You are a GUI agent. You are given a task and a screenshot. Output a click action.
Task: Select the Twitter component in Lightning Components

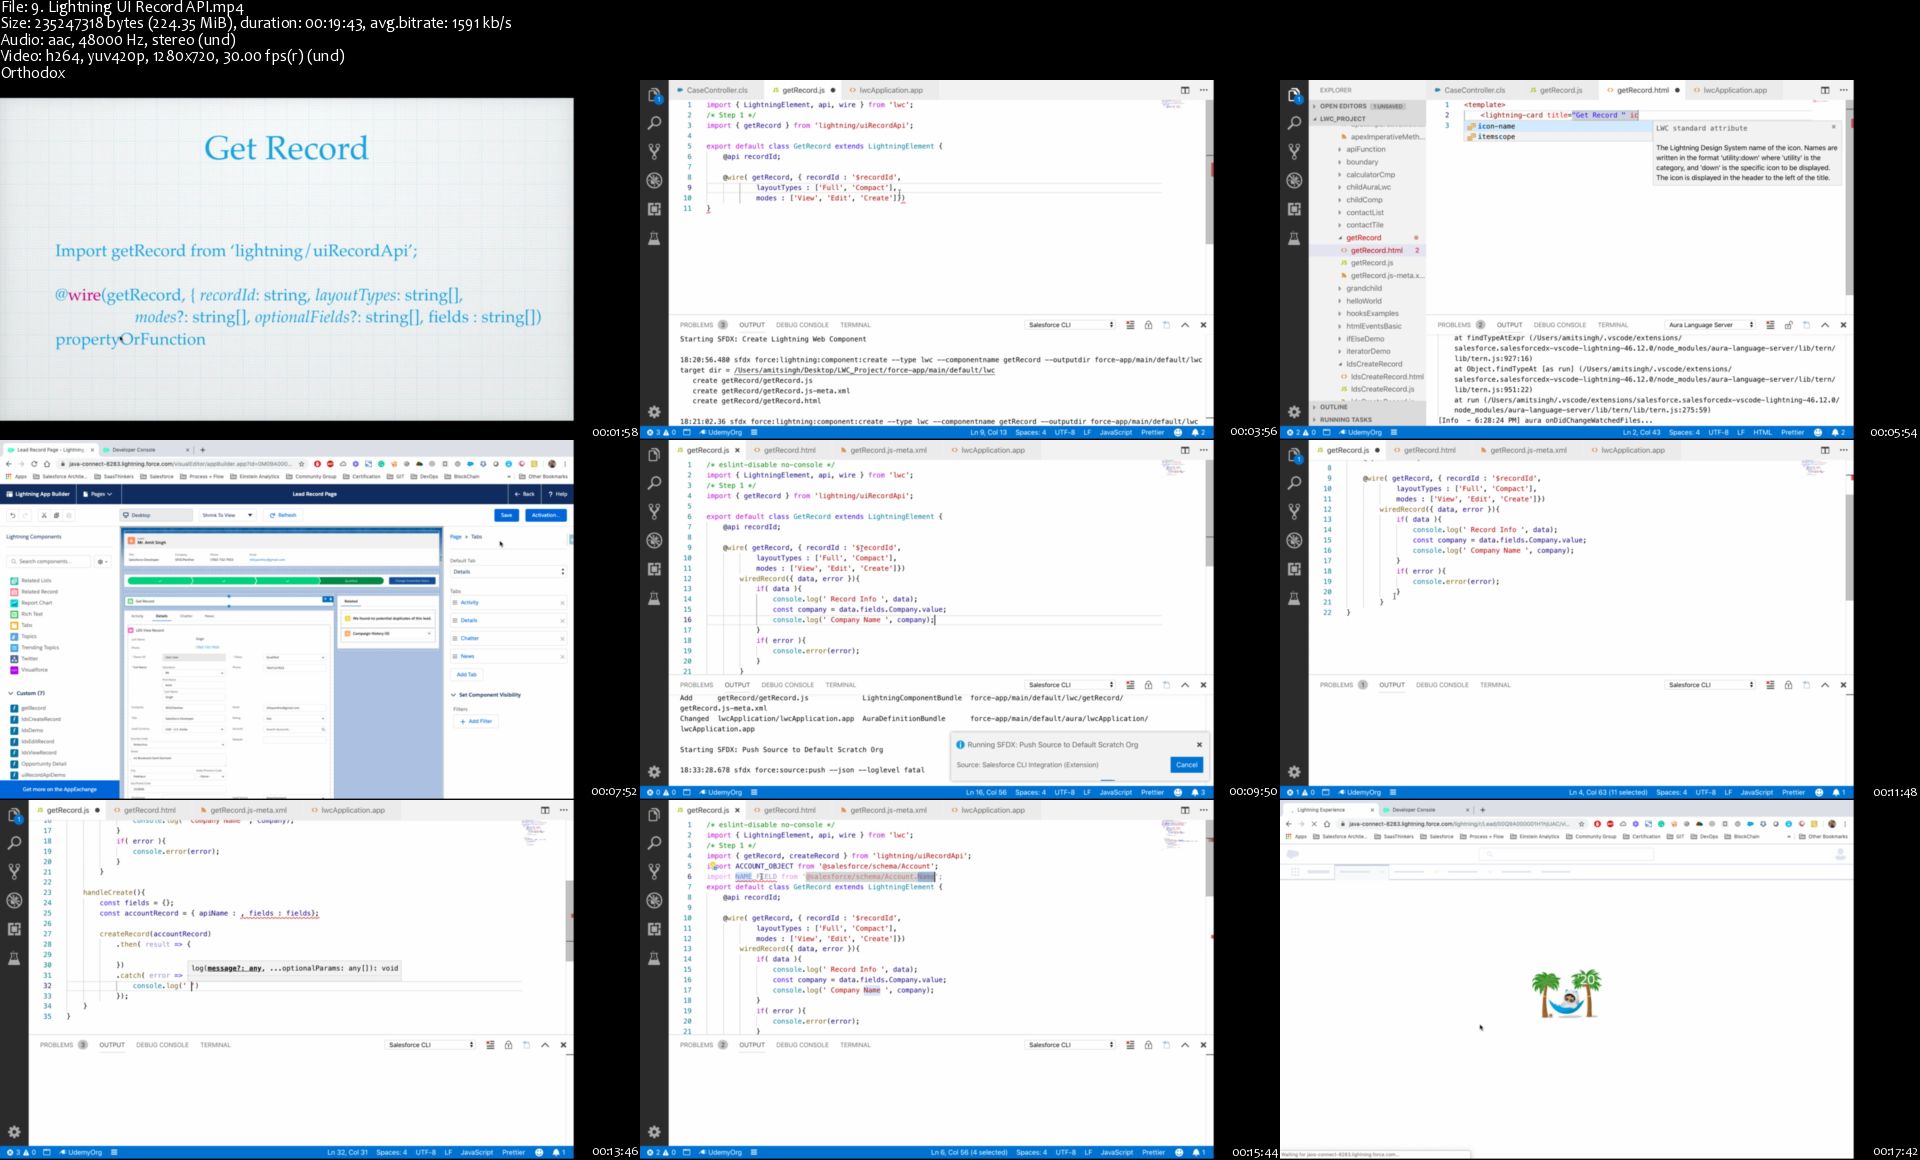coord(29,659)
